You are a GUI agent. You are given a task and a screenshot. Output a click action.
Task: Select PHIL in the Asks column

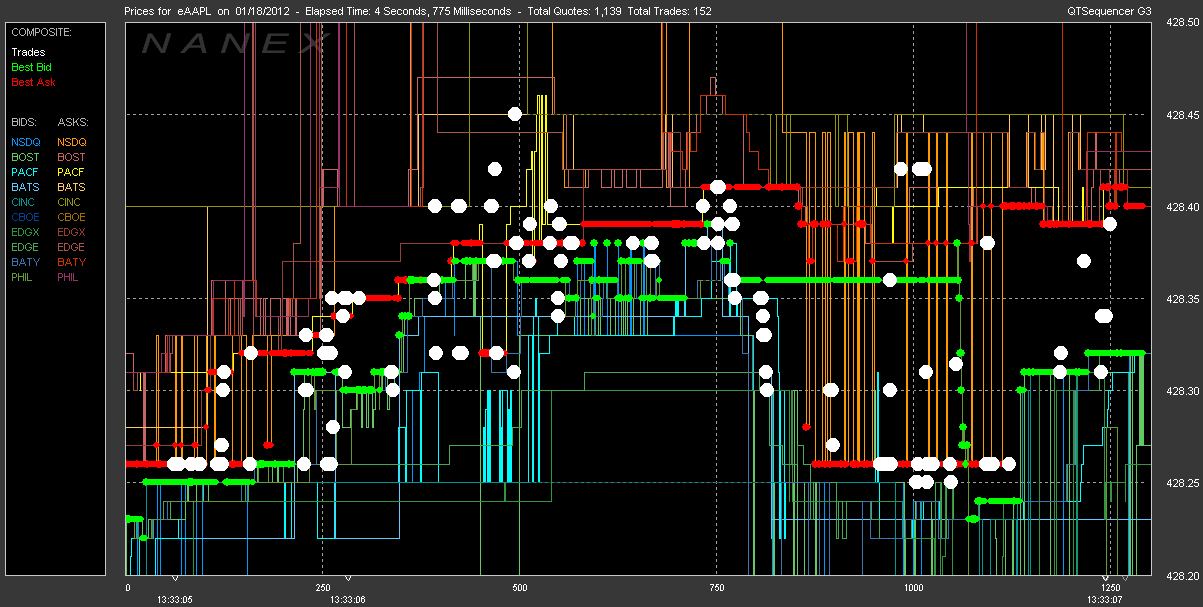point(69,277)
